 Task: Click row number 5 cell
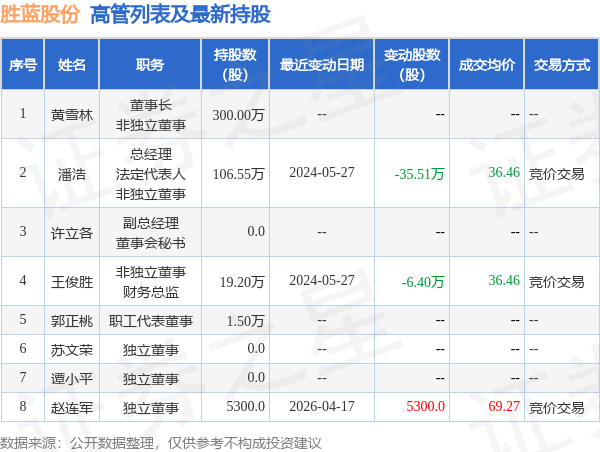tap(23, 319)
